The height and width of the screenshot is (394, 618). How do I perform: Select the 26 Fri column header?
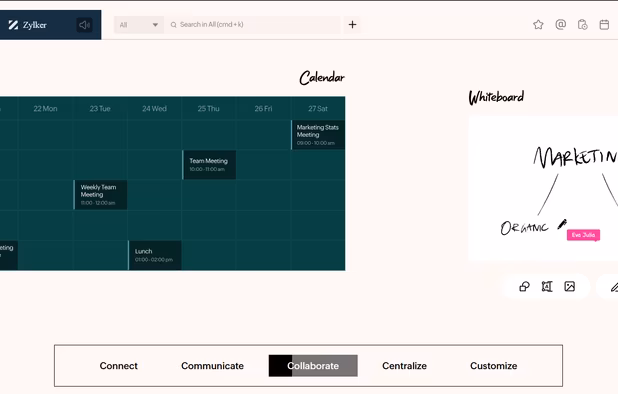(263, 108)
